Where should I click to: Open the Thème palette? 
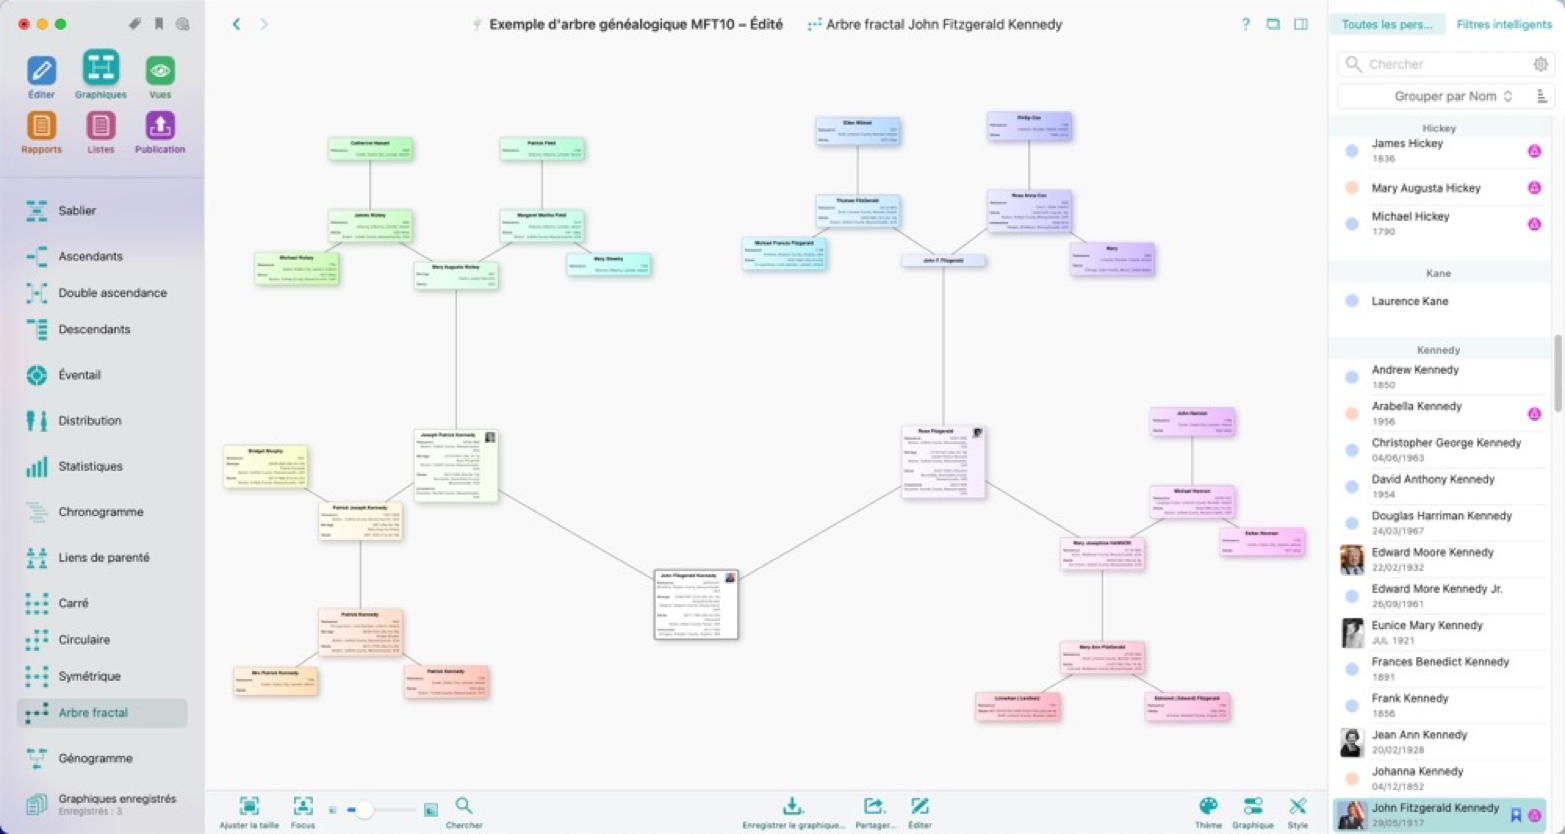1208,806
